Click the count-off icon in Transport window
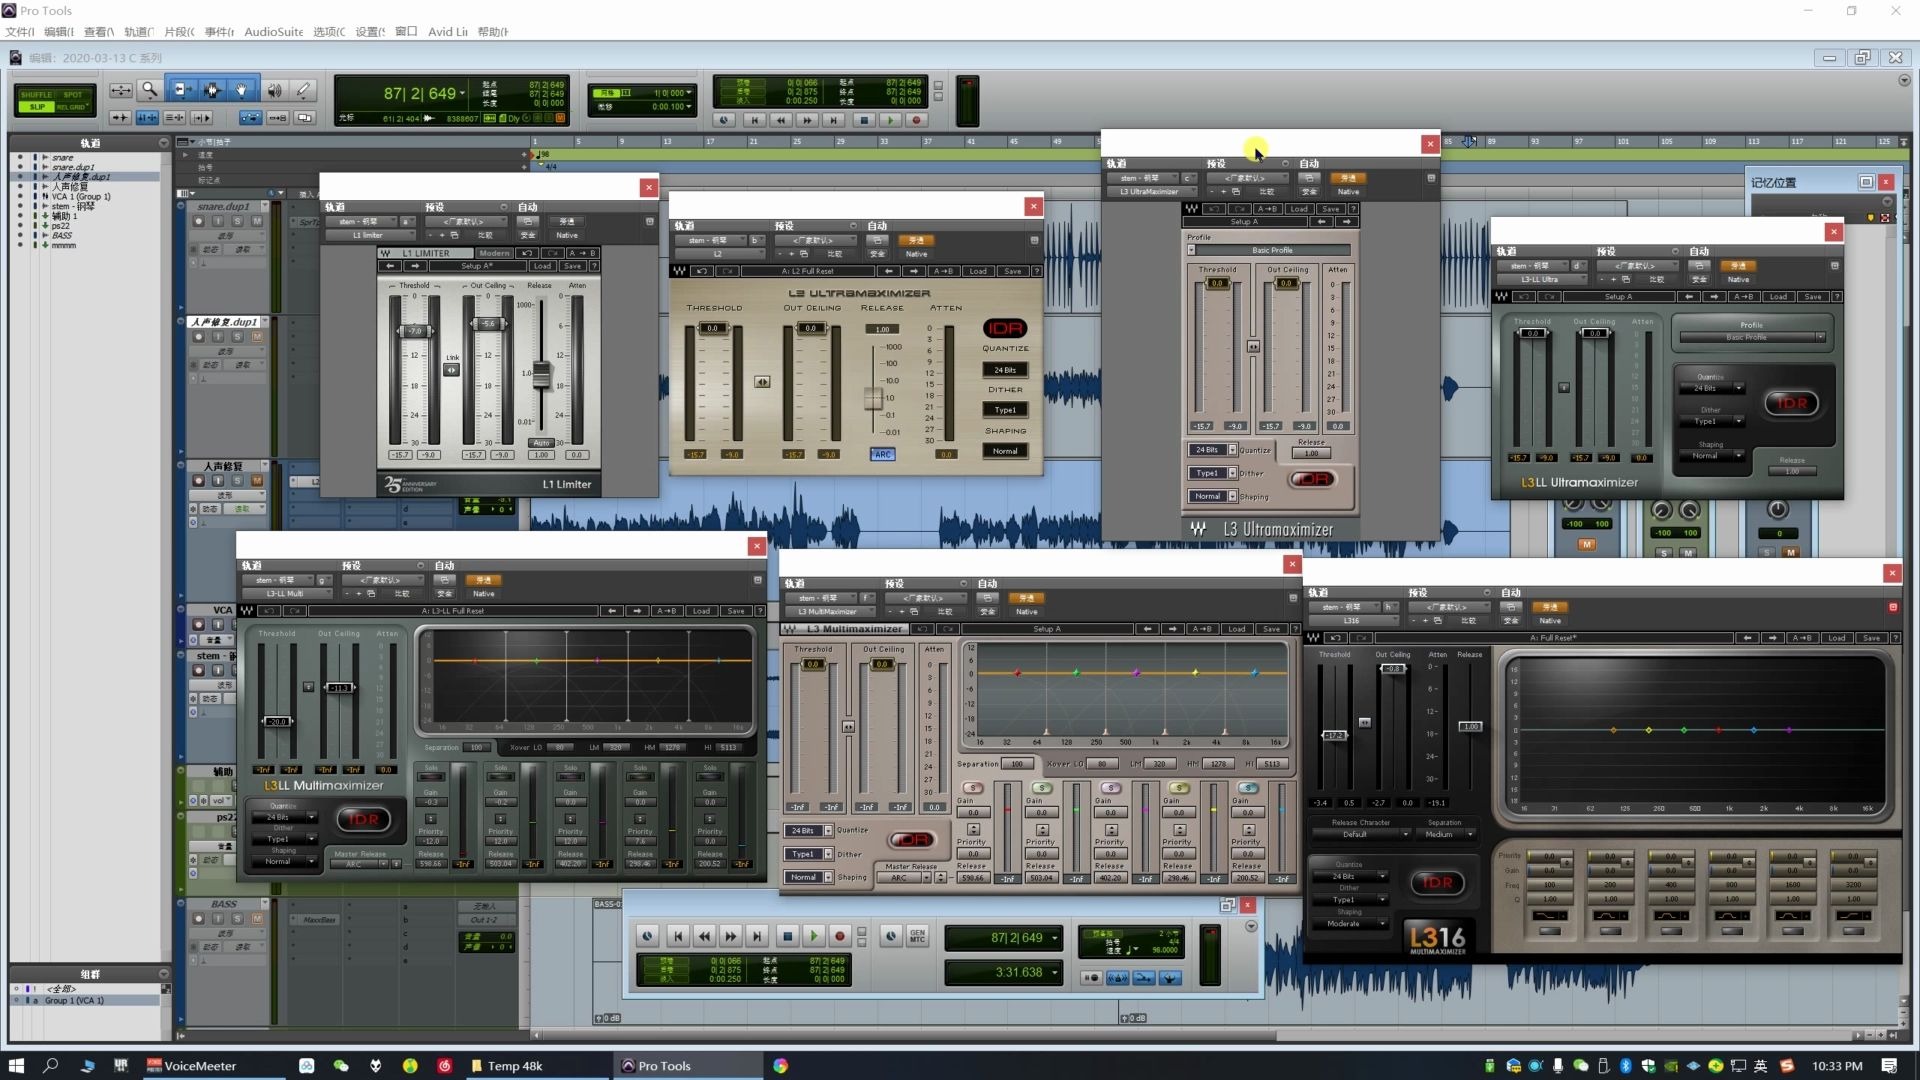 tap(1144, 977)
